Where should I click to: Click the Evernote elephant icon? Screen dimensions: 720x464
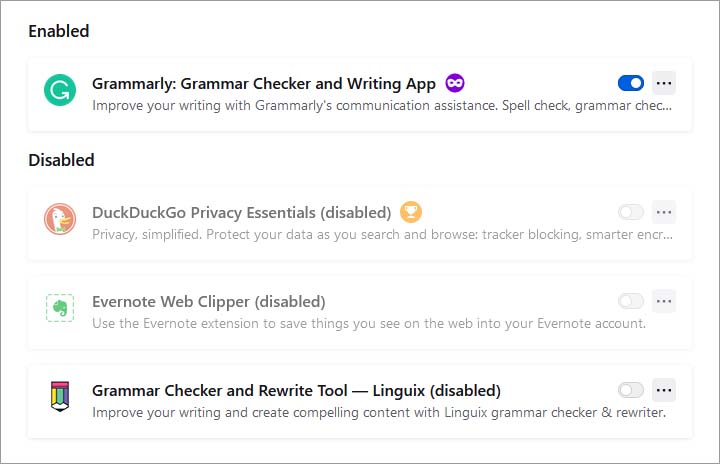click(60, 308)
